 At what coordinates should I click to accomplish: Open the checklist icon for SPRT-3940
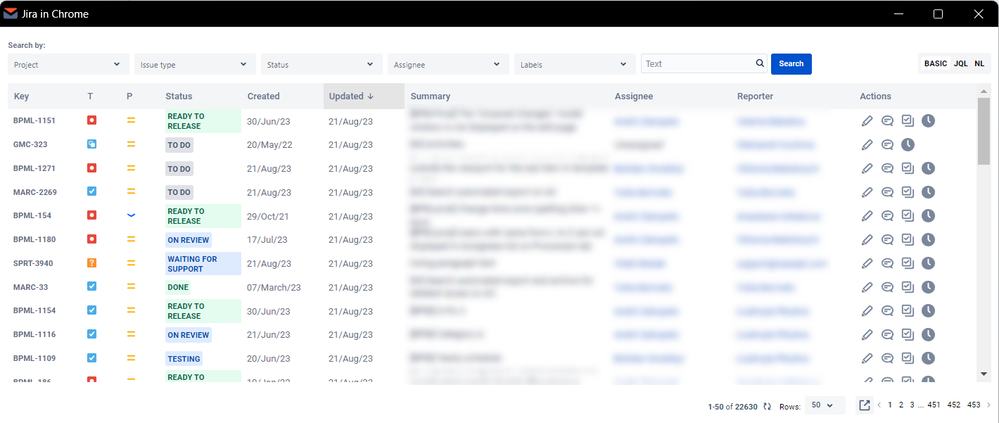(x=908, y=263)
